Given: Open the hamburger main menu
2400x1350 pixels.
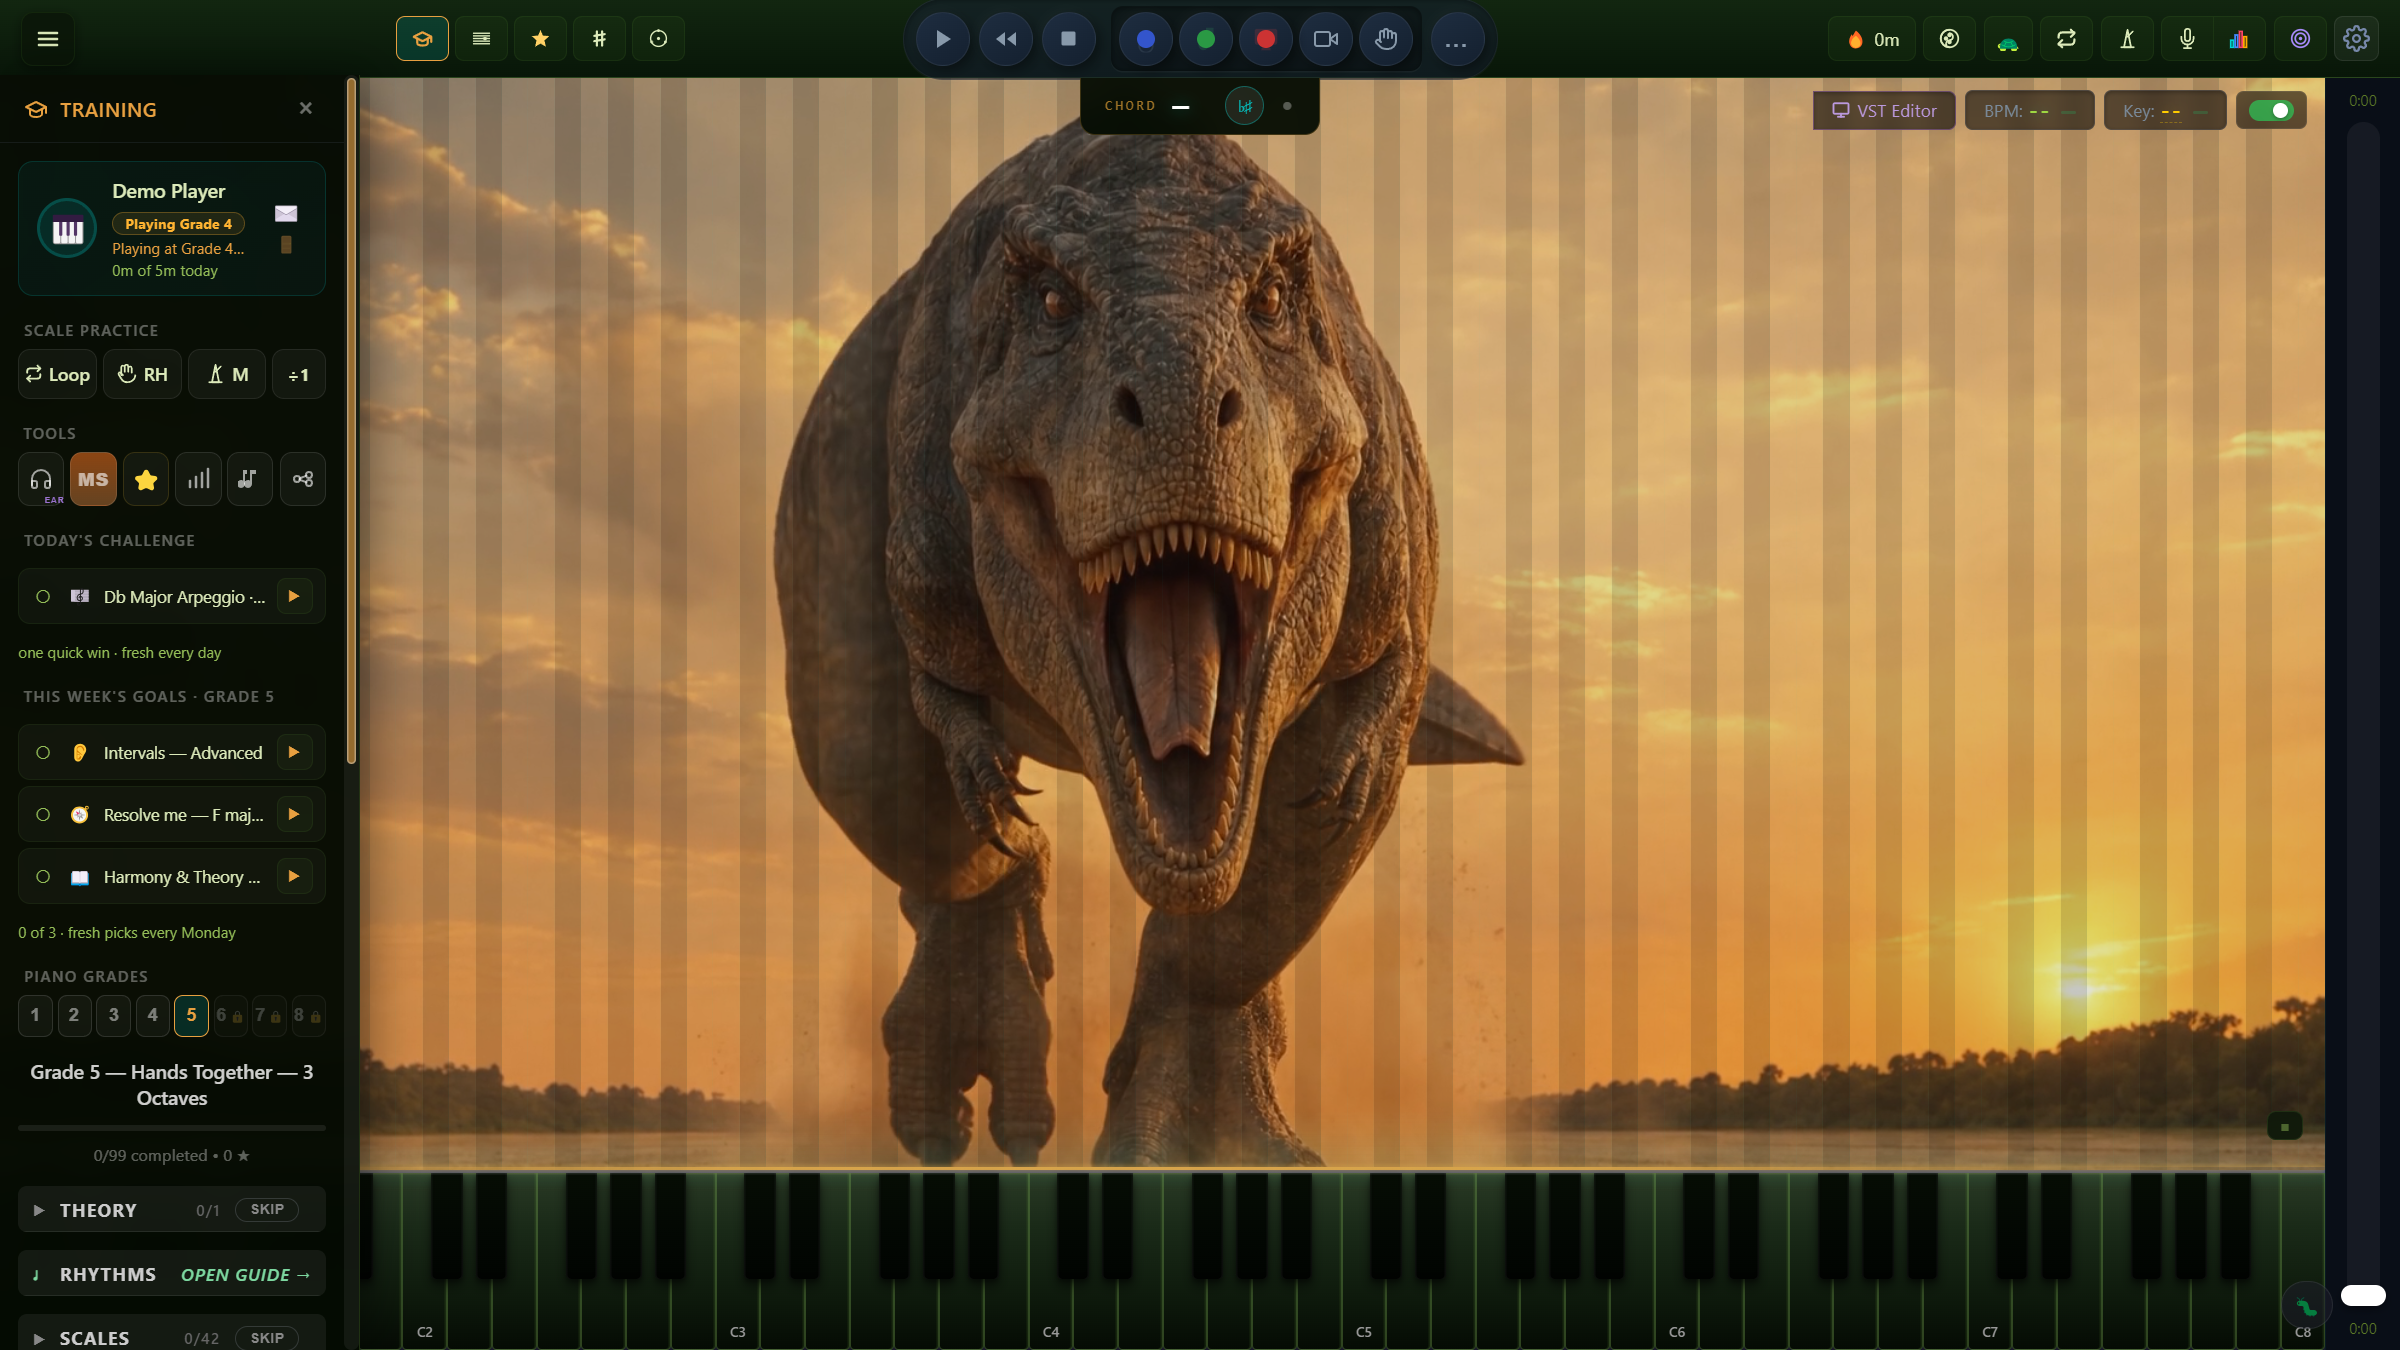Looking at the screenshot, I should click(47, 39).
